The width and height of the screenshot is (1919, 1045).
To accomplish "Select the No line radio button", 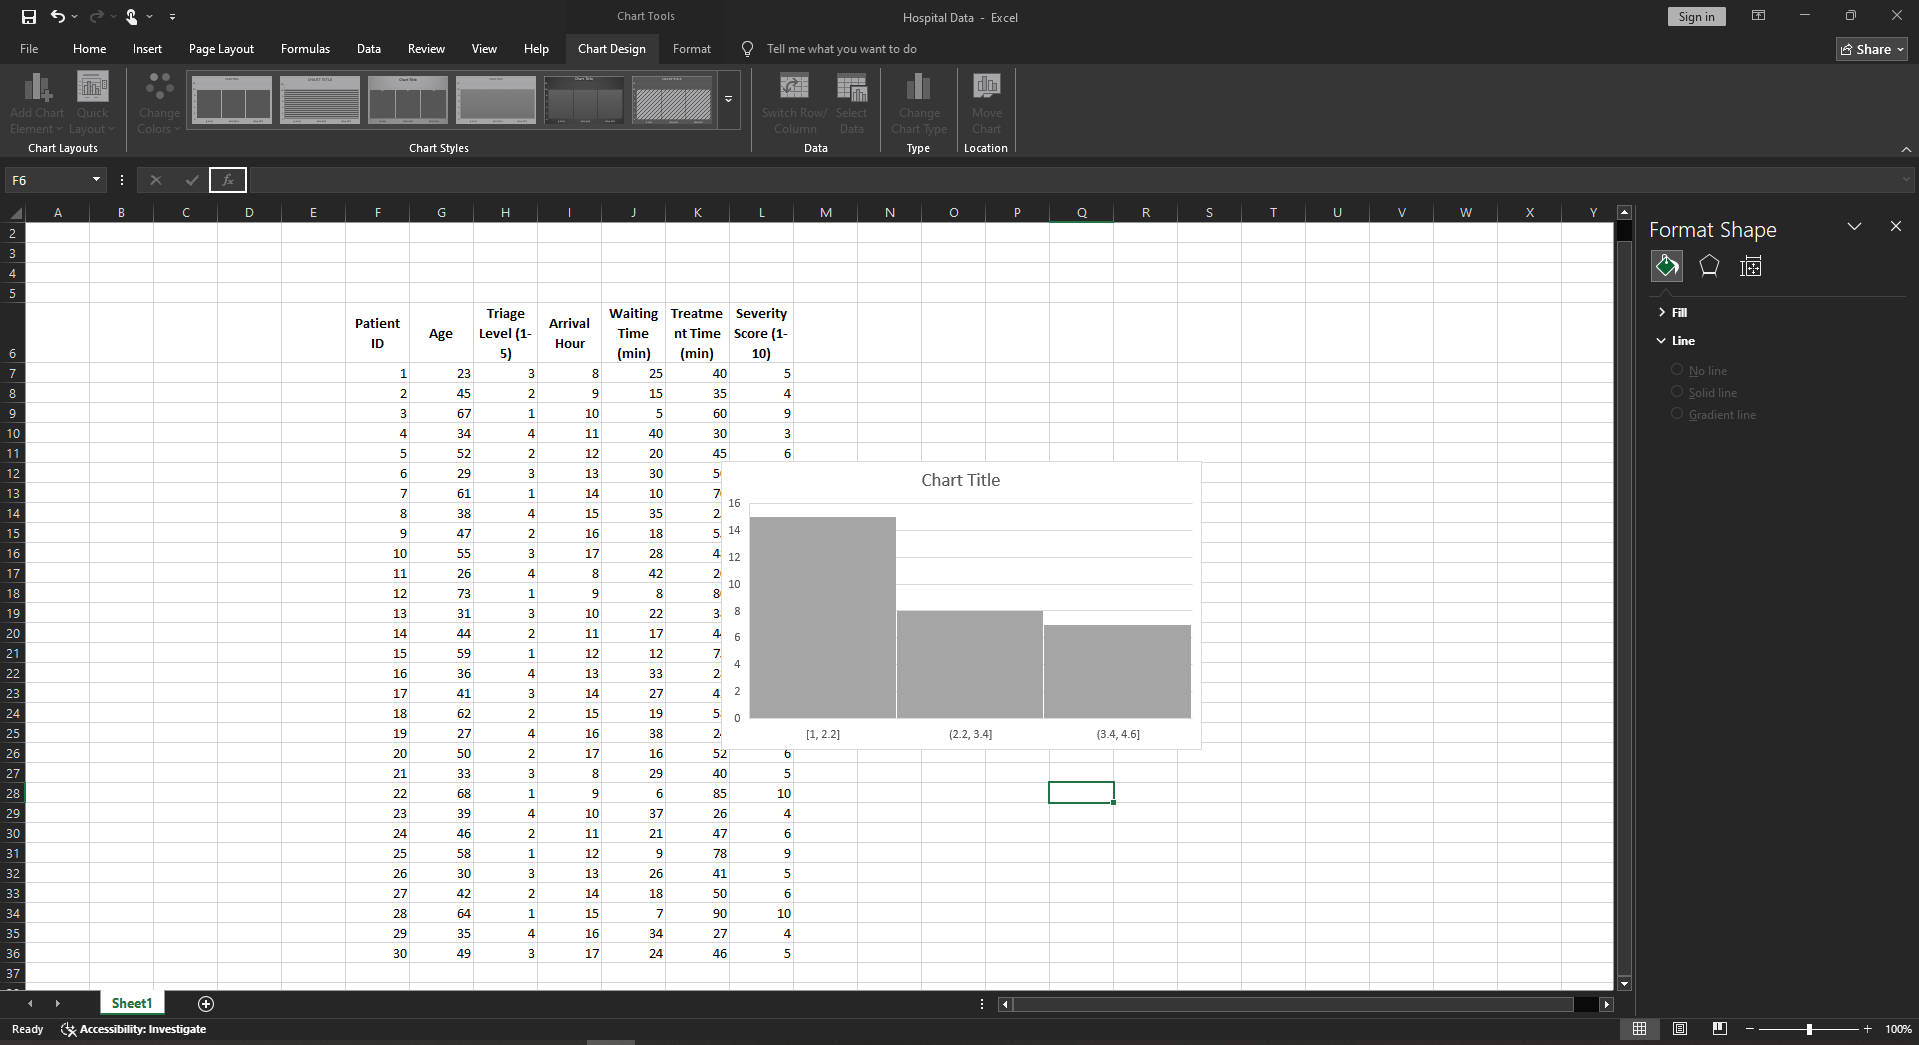I will tap(1677, 370).
